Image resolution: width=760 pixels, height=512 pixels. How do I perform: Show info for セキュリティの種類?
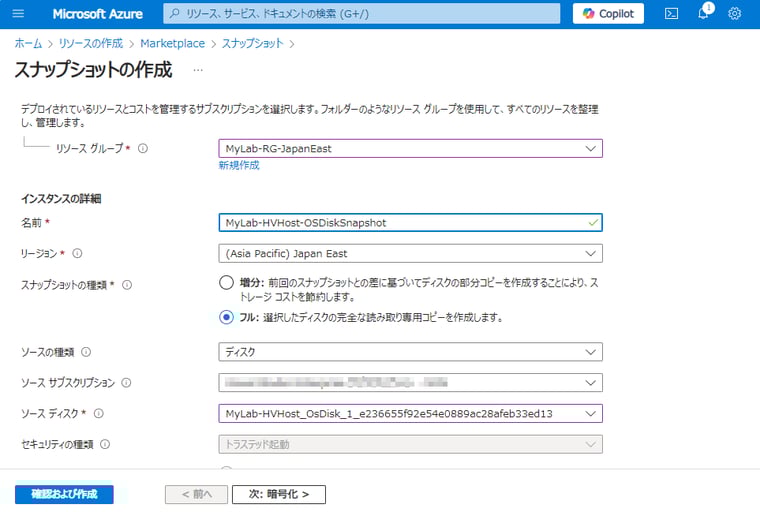tap(105, 444)
